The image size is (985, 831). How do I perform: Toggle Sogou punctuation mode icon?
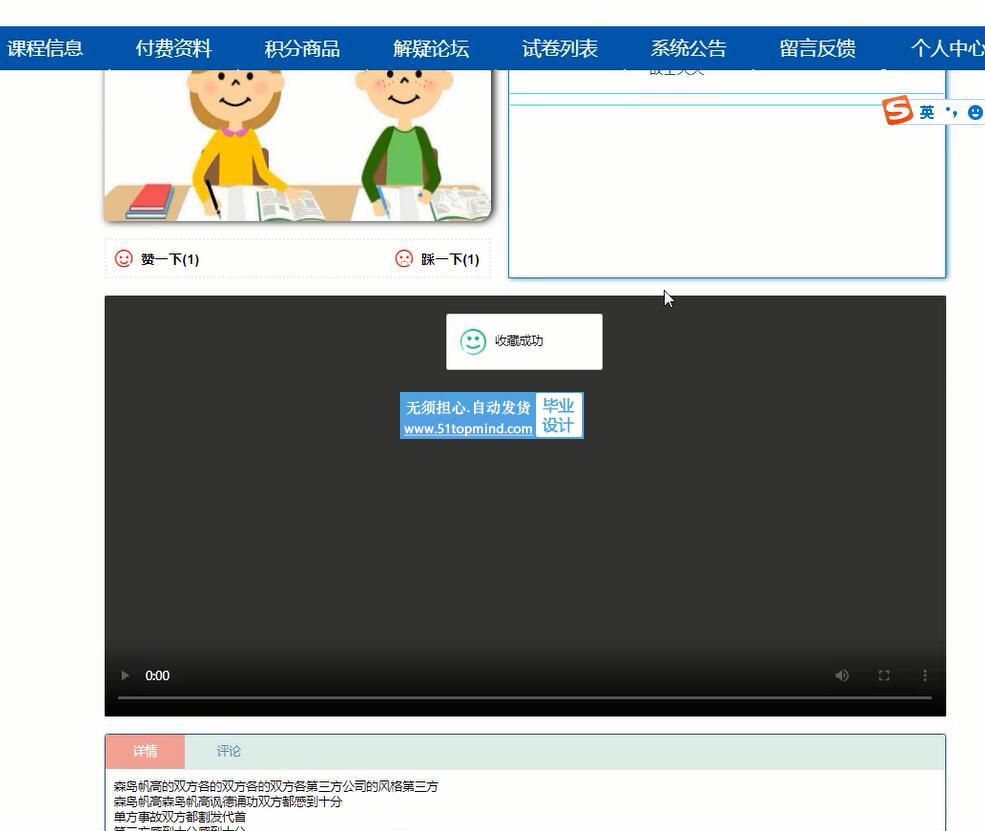click(x=951, y=112)
